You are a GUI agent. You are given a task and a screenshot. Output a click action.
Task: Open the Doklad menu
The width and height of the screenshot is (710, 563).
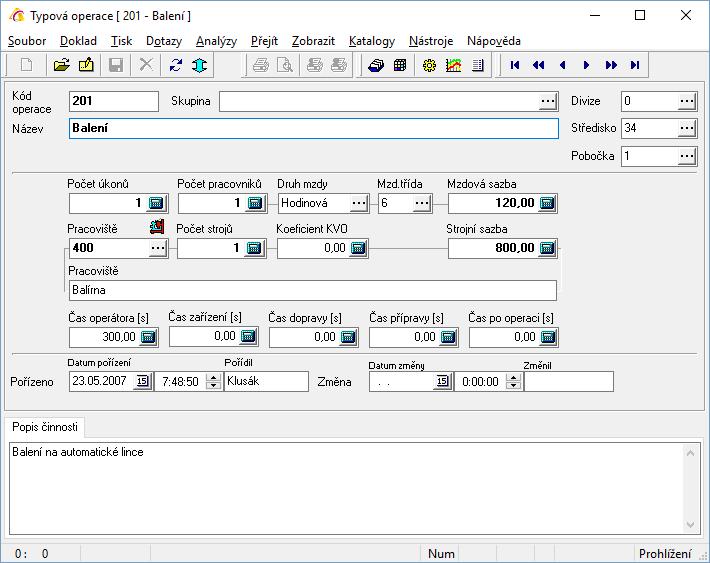pyautogui.click(x=78, y=41)
